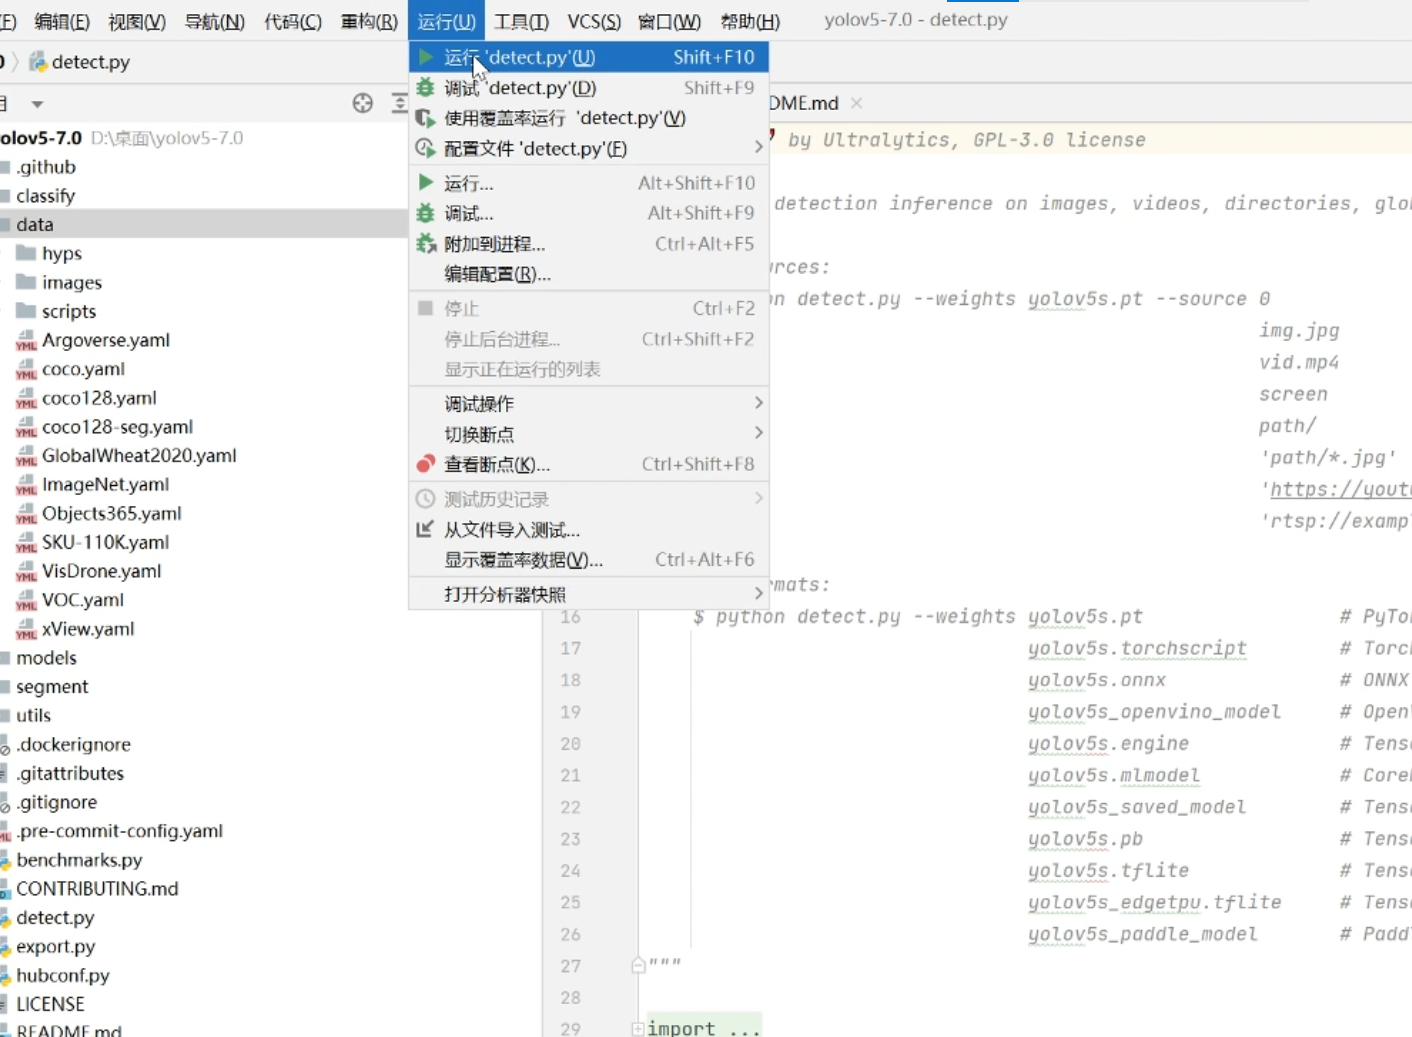Click the bug icon beside Debug 'detect.py'
This screenshot has height=1037, width=1412.
426,88
